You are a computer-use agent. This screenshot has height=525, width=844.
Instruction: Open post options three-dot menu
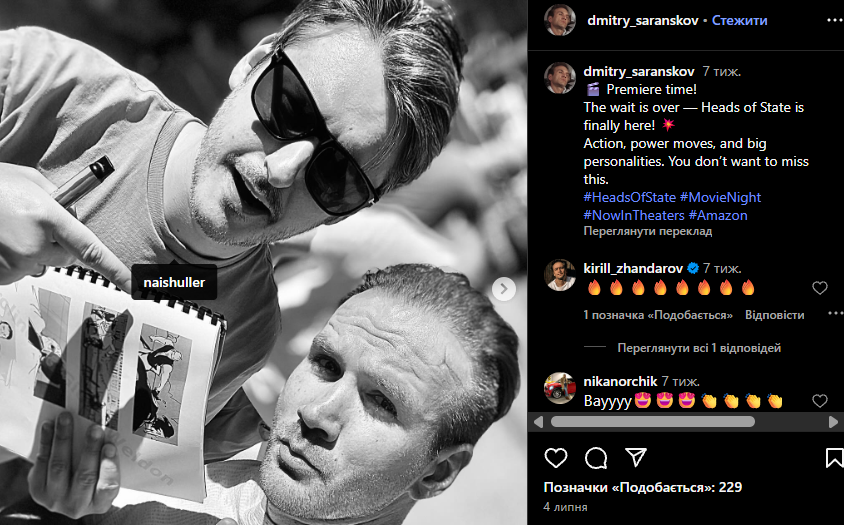(835, 20)
